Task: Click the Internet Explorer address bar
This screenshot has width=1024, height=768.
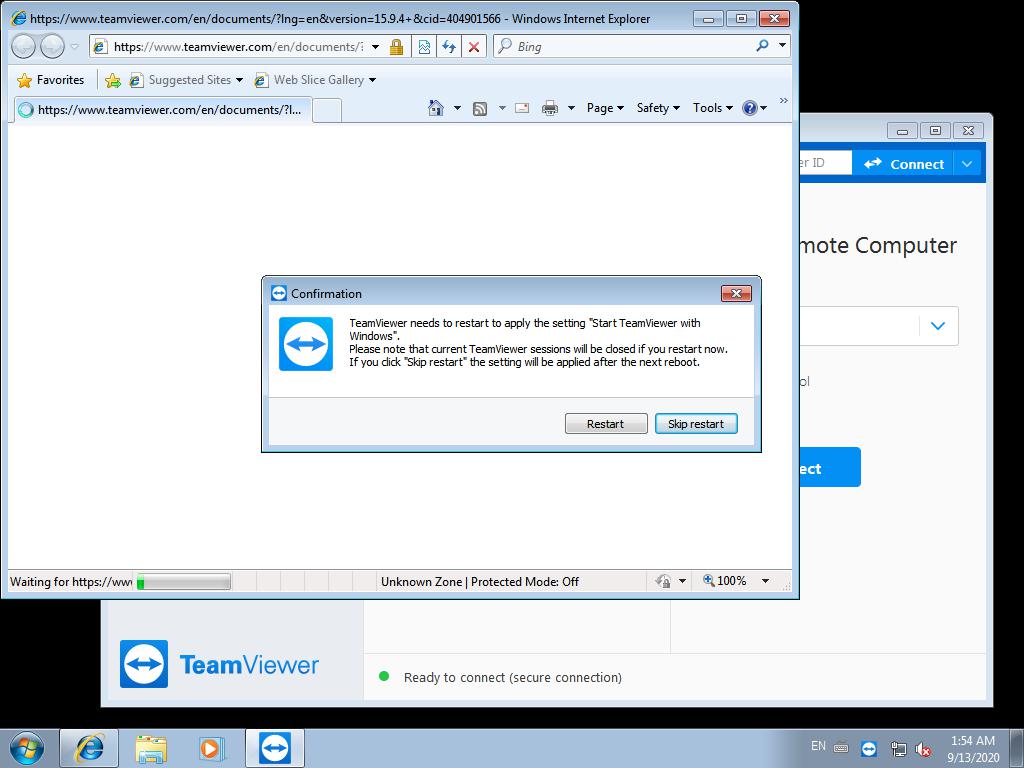Action: 237,47
